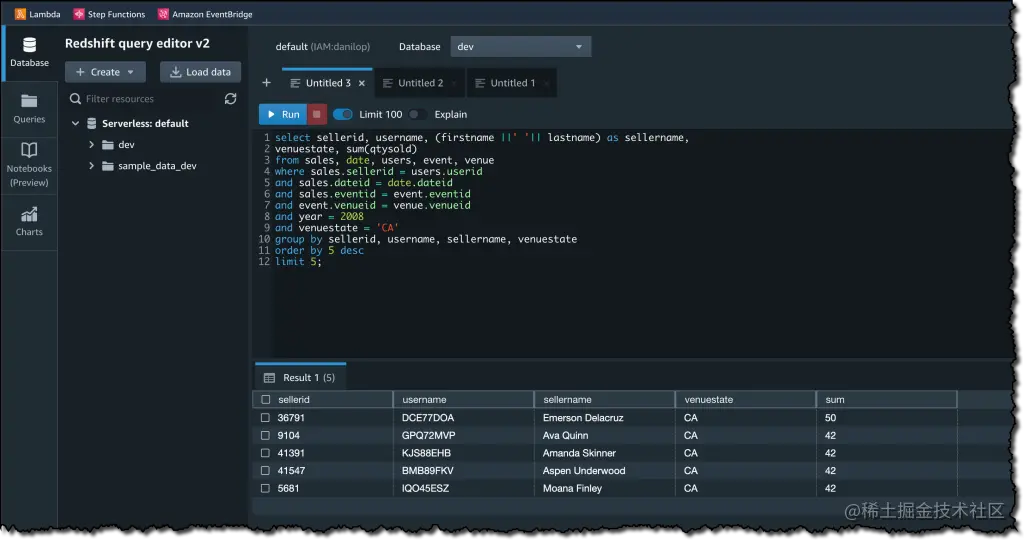Sort by the username column header
1024x540 pixels.
point(464,400)
